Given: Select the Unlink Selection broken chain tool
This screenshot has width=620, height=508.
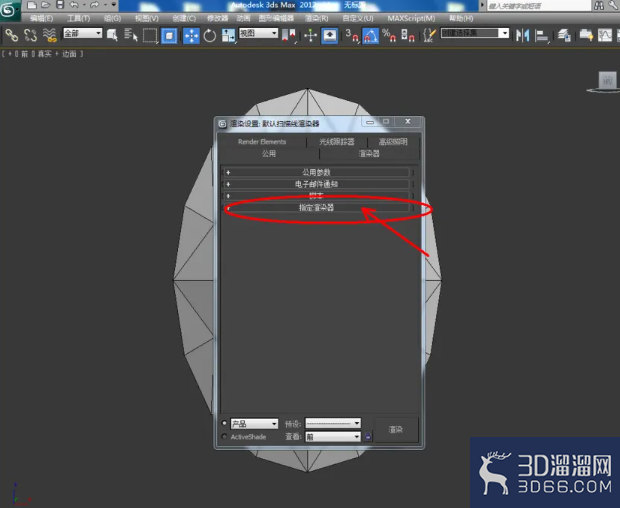Looking at the screenshot, I should [x=30, y=36].
